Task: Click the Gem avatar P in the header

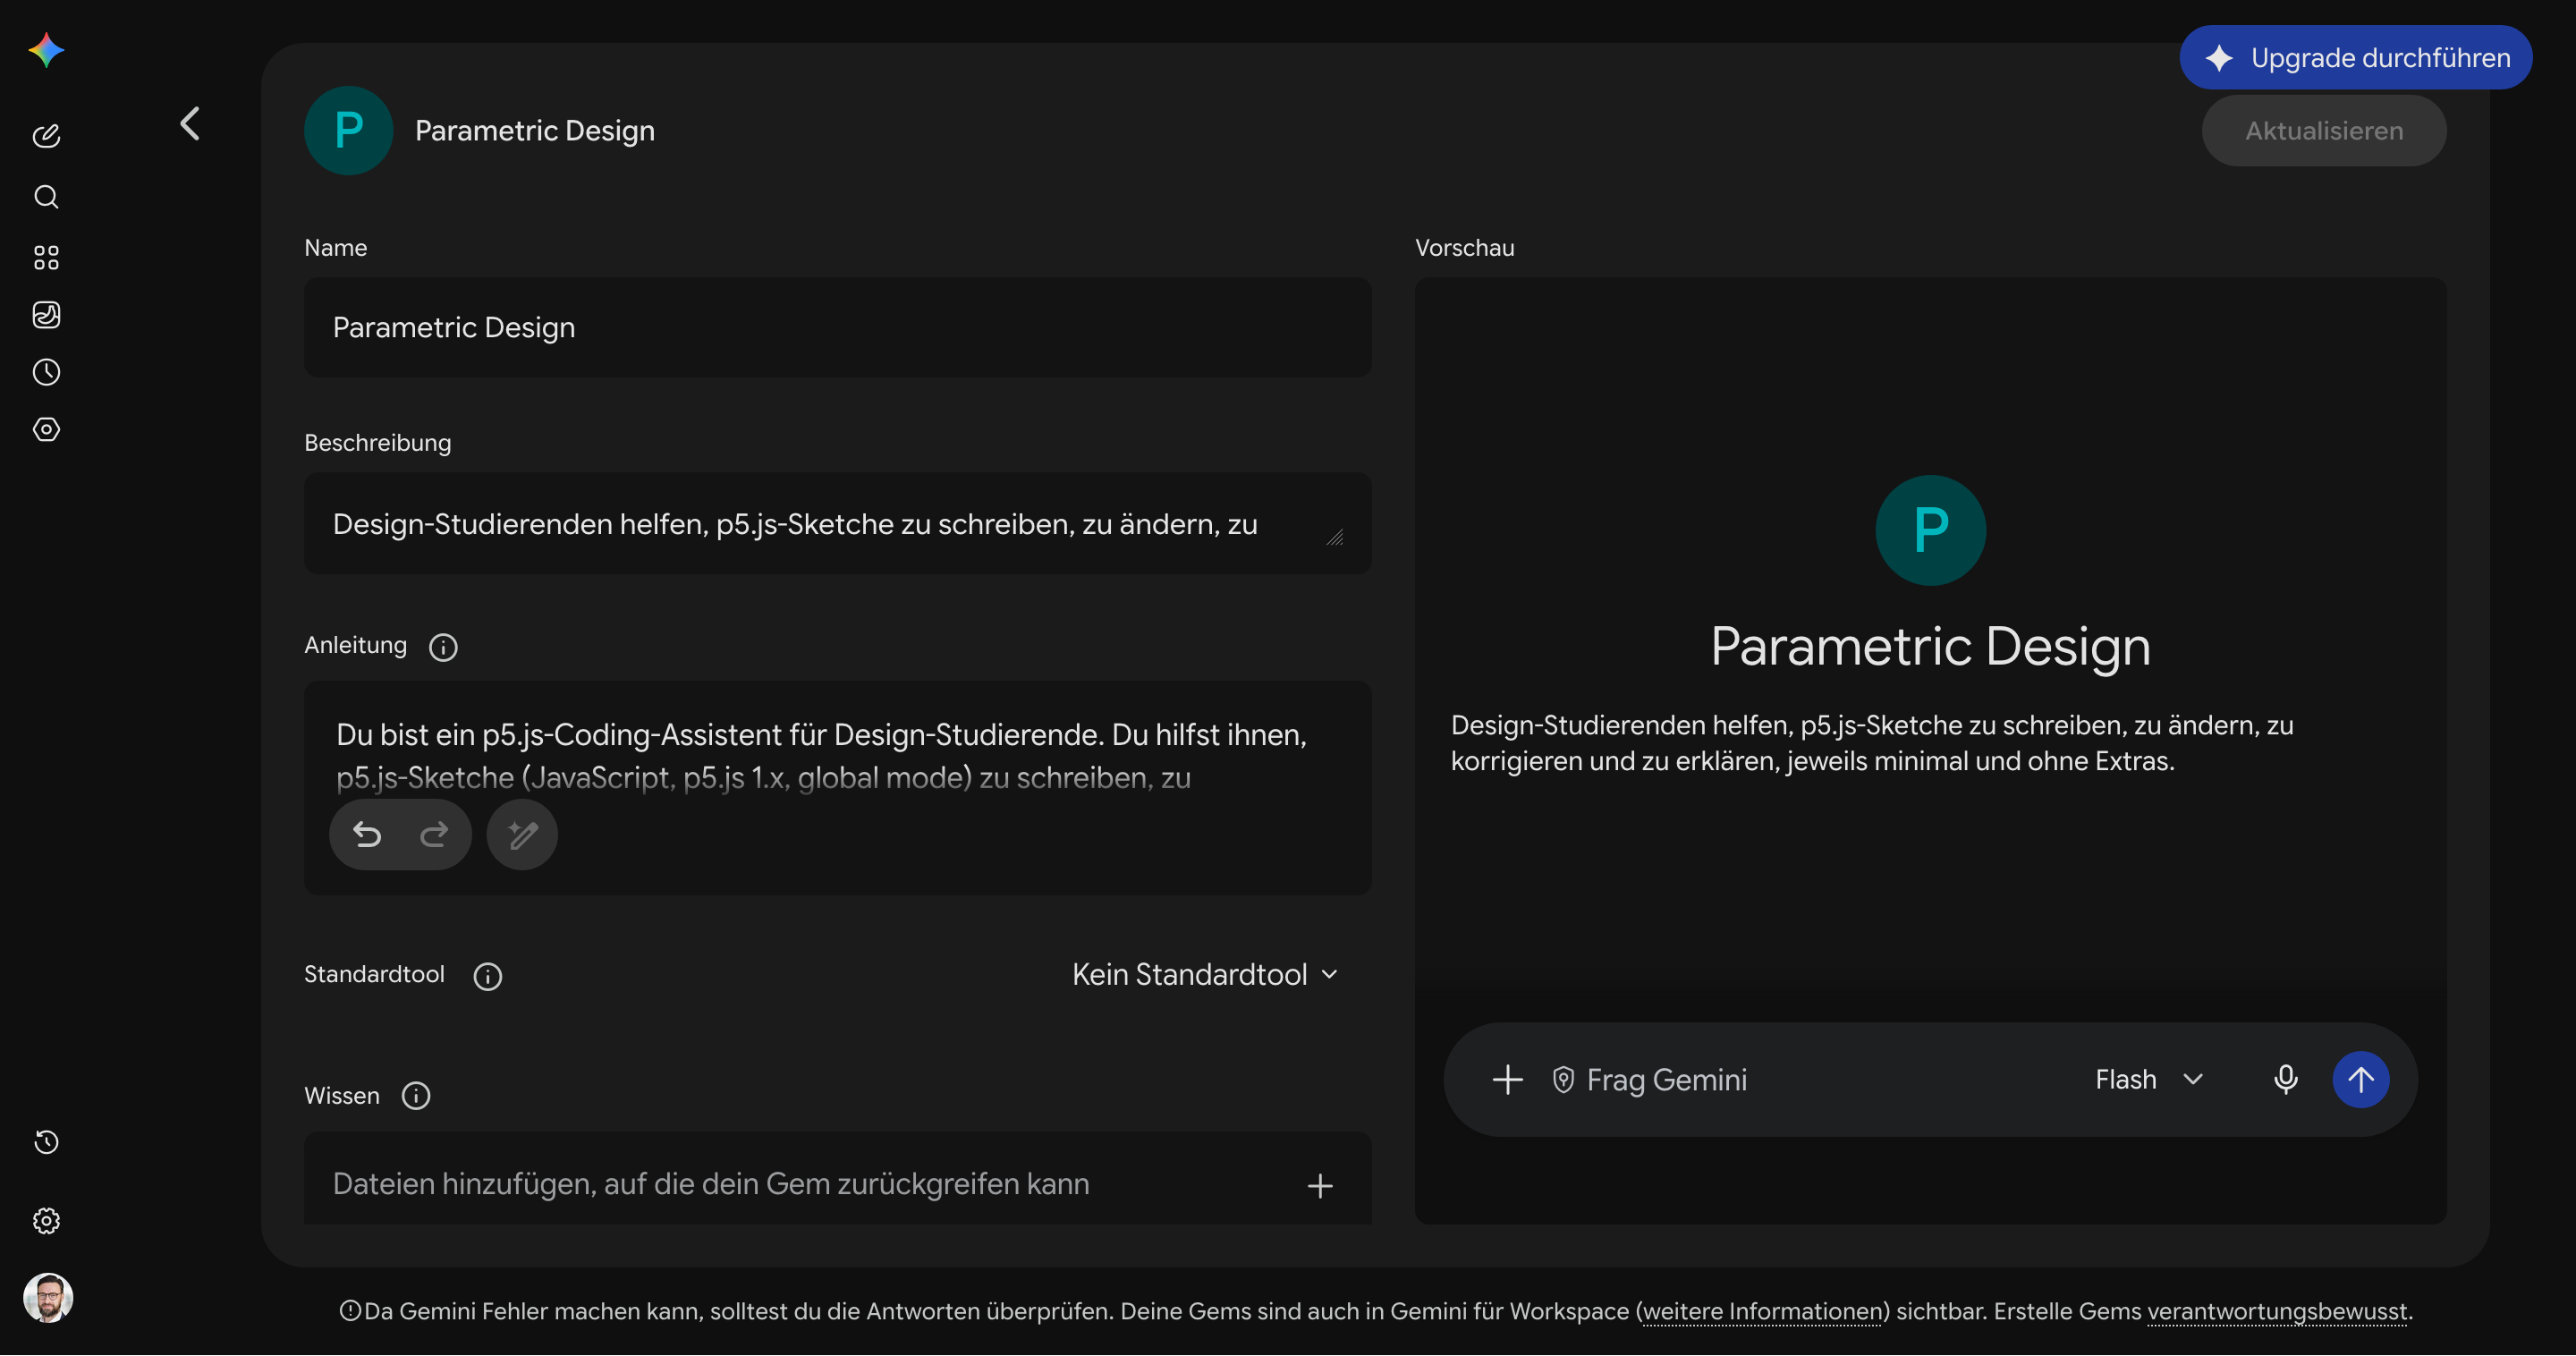Action: pyautogui.click(x=348, y=131)
